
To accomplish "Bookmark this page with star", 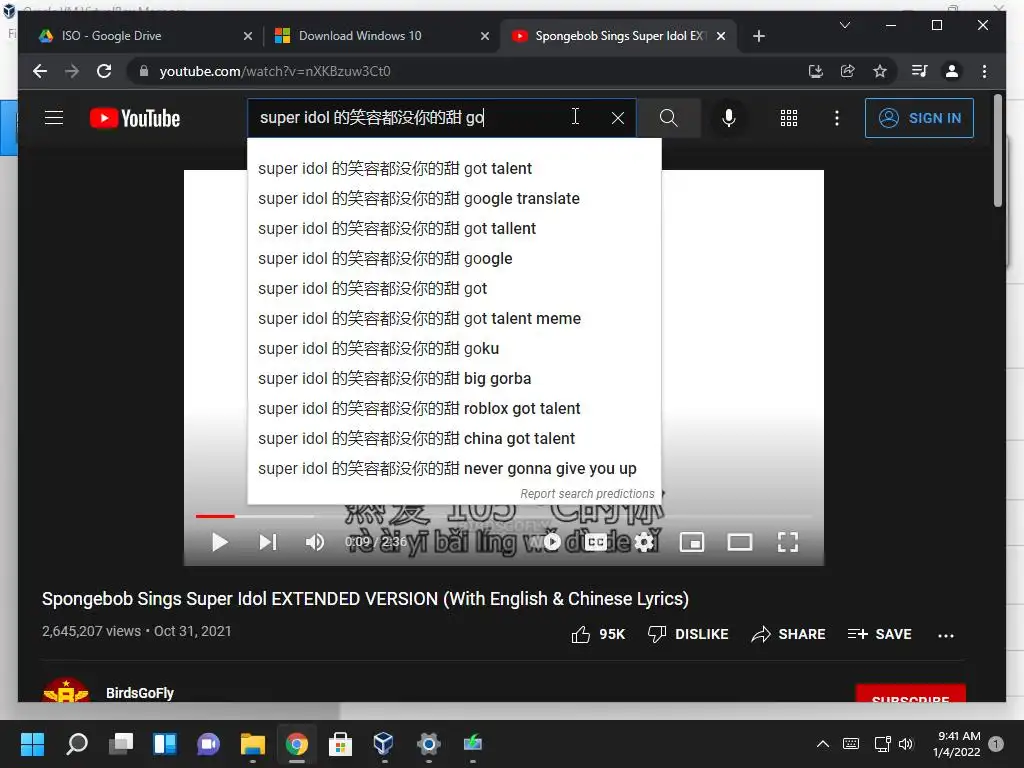I will pos(880,71).
